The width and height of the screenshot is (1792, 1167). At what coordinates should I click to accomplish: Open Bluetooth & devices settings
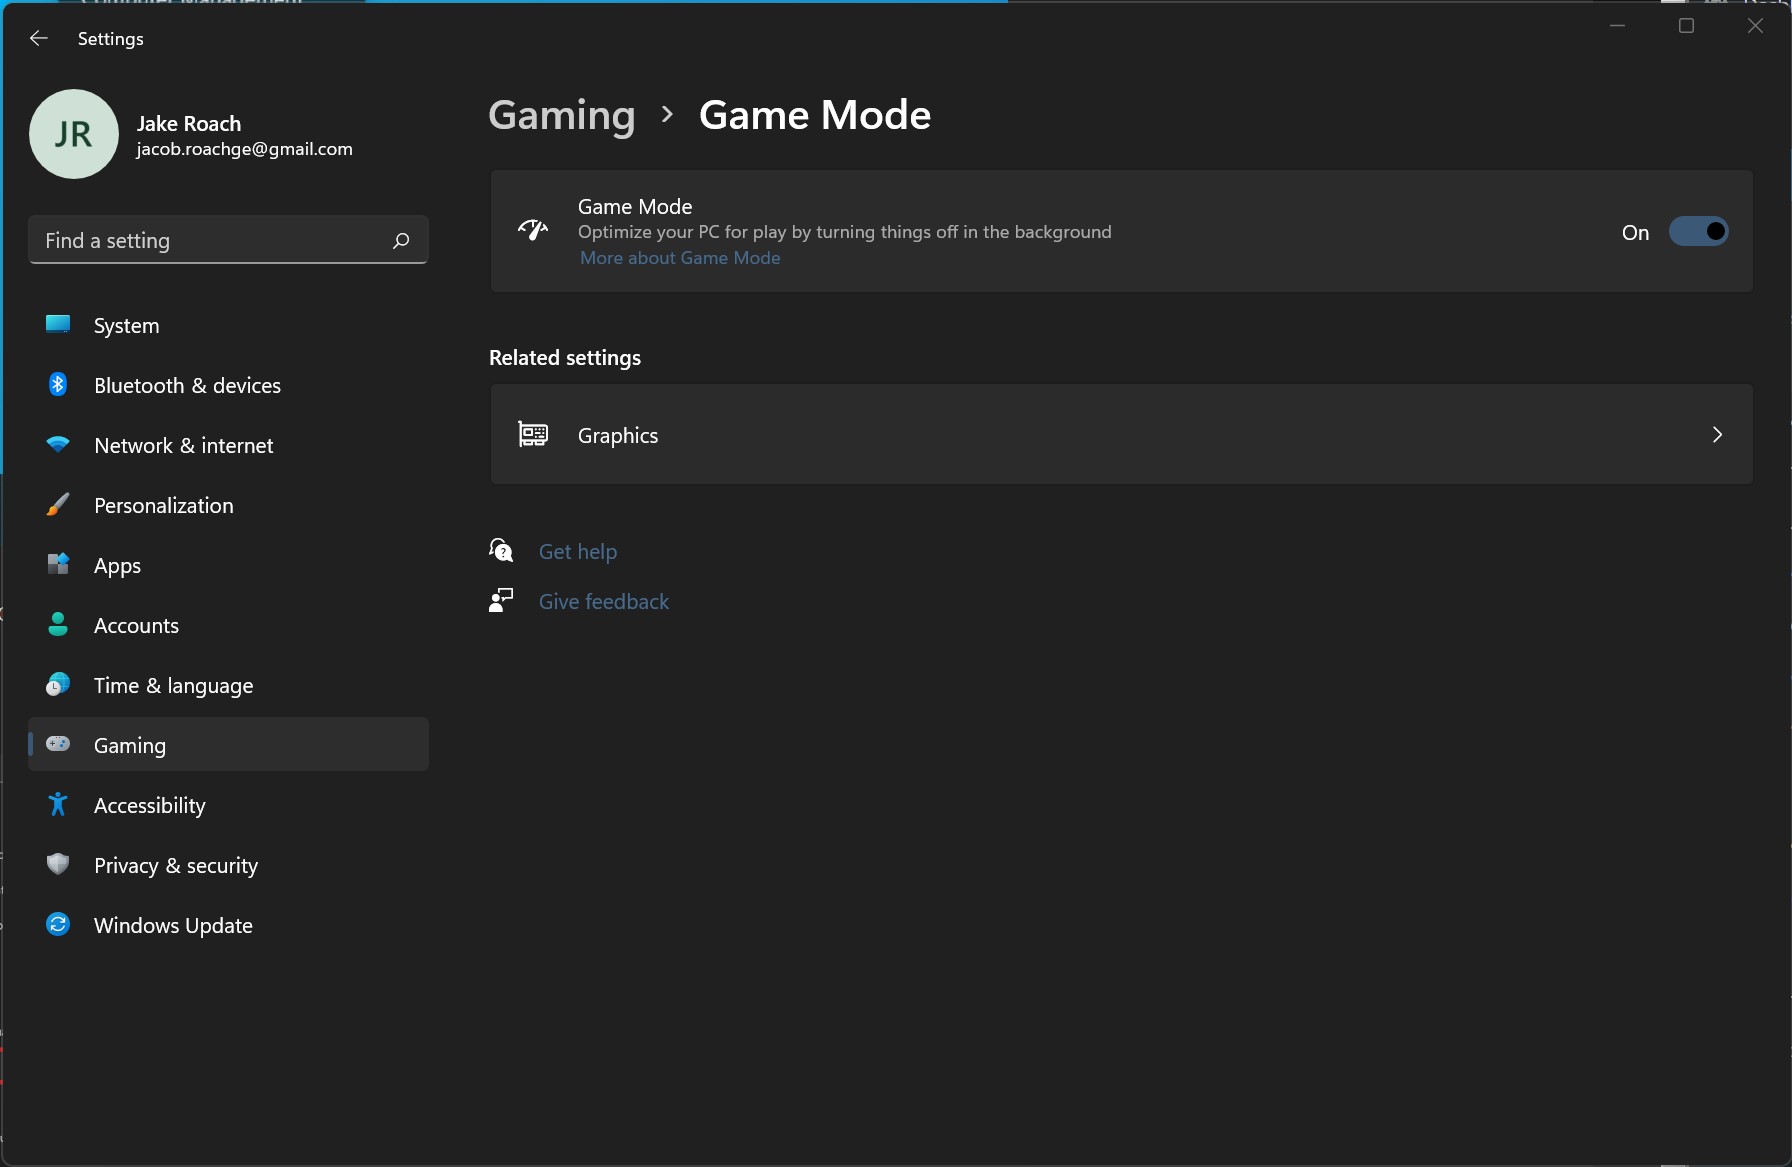(x=57, y=384)
